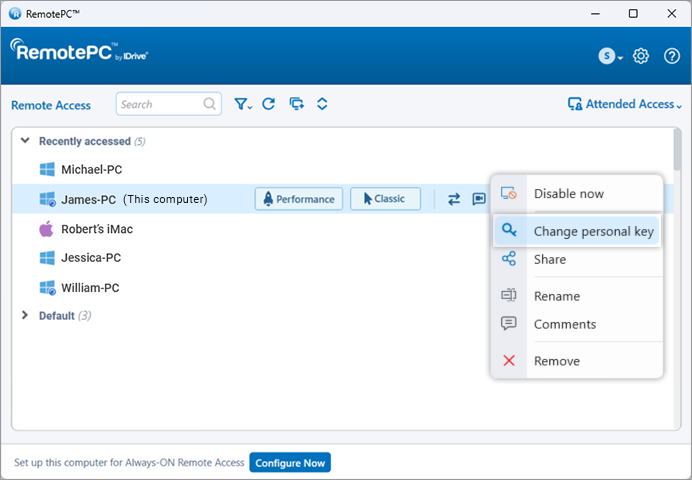Expand the Attended Access dropdown
692x480 pixels.
[x=625, y=104]
